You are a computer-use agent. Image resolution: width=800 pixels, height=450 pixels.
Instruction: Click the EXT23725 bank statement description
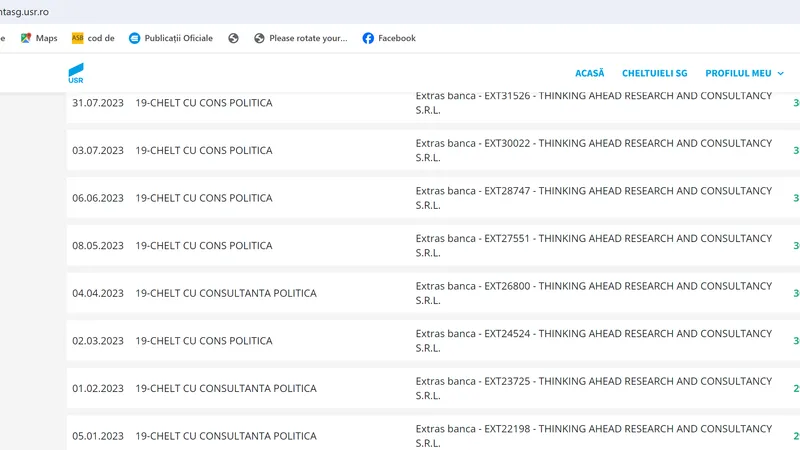pos(593,388)
